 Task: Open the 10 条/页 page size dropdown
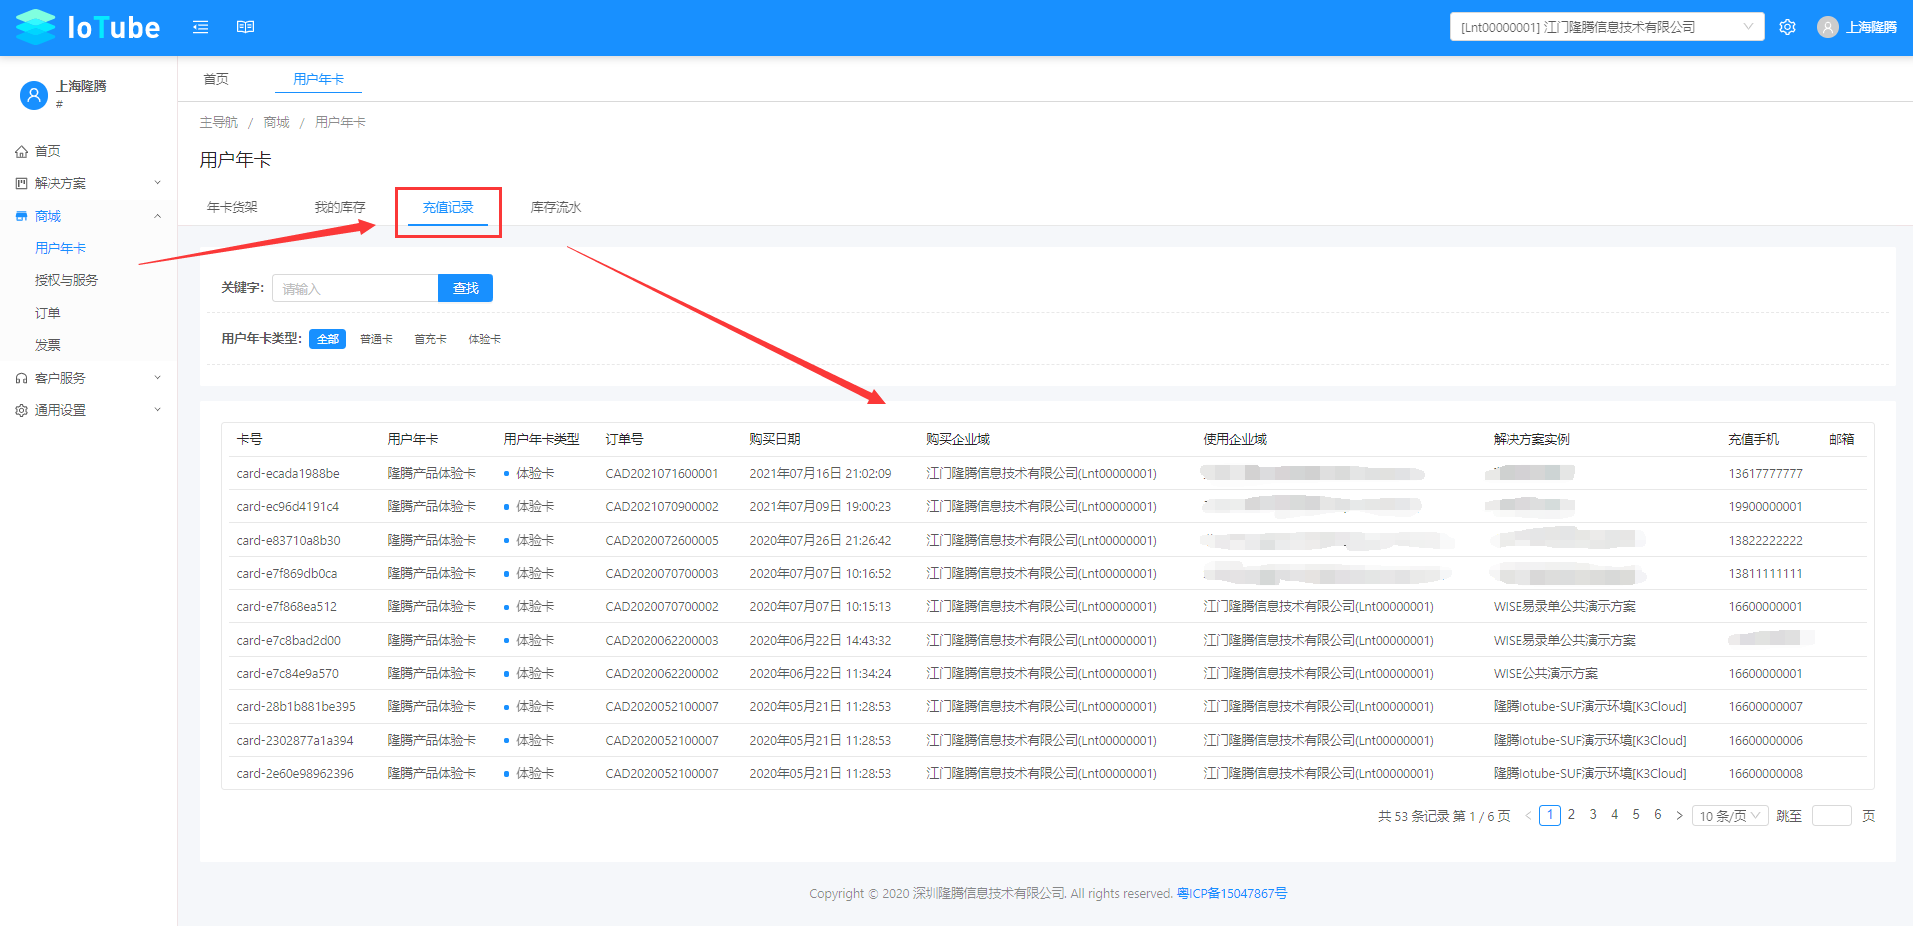(1730, 816)
